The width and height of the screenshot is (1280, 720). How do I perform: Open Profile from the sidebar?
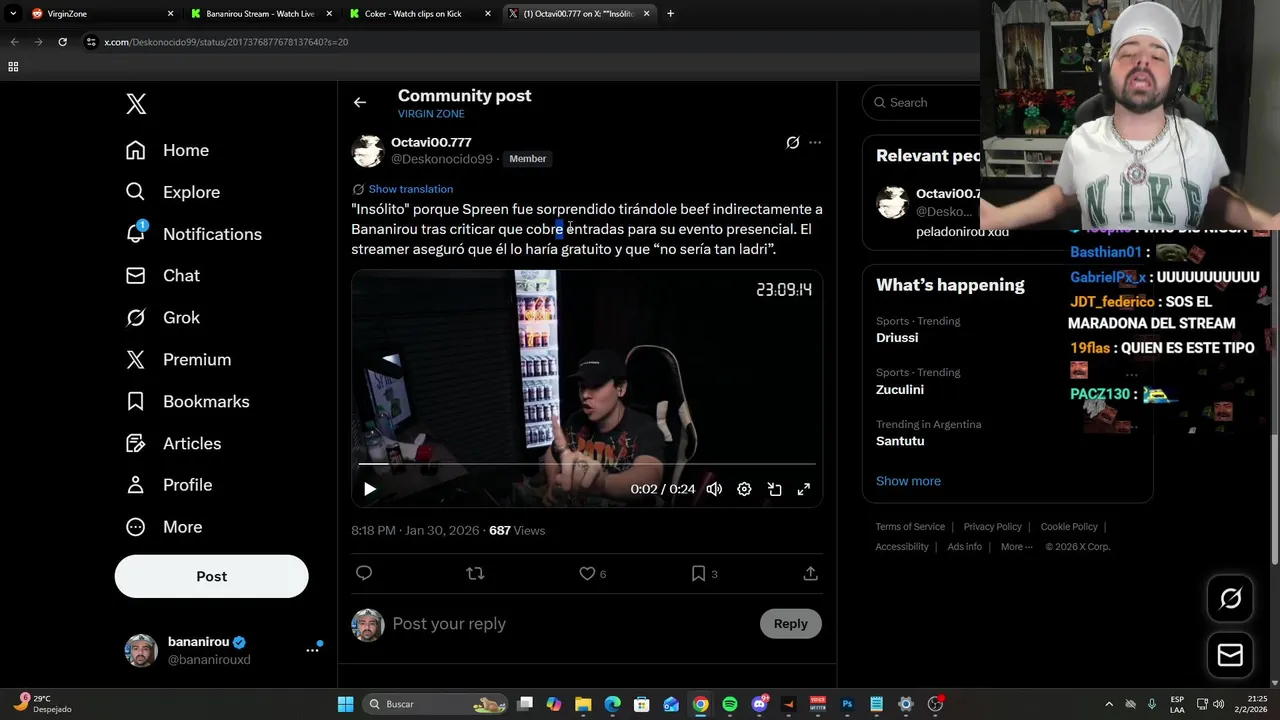pyautogui.click(x=169, y=485)
